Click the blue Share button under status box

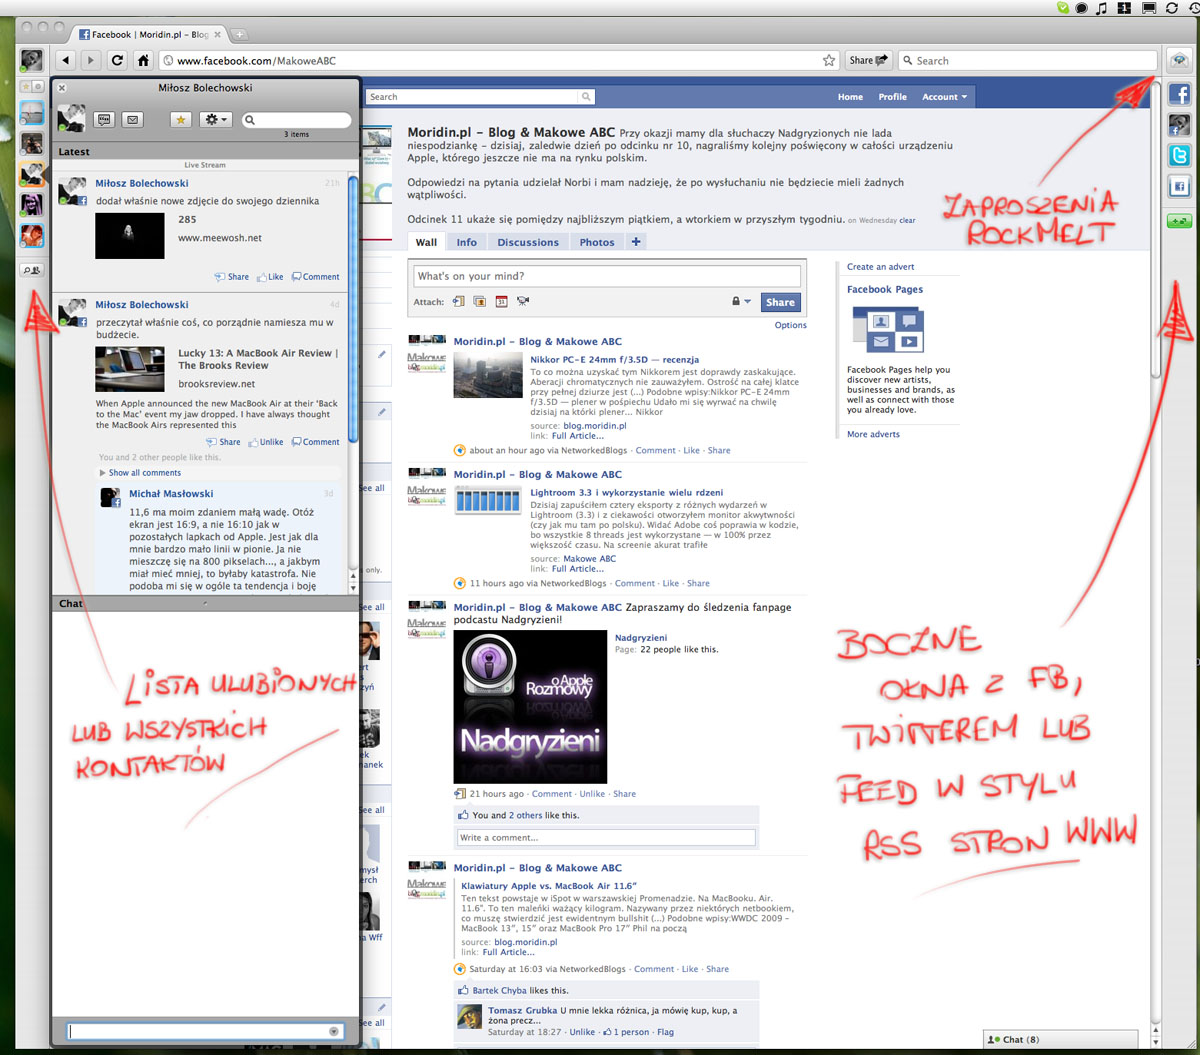point(780,302)
